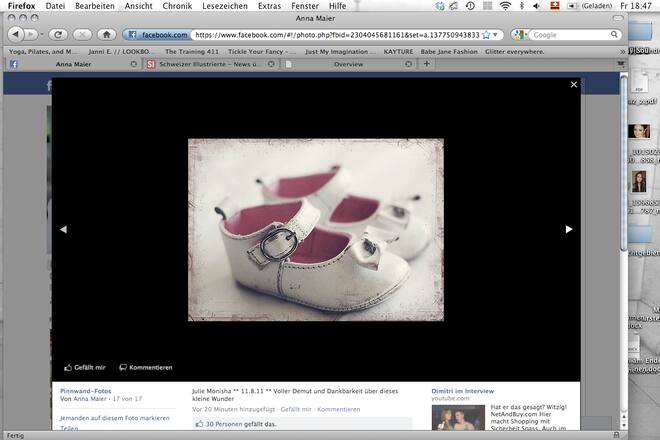Switch to the Overview tab

click(x=348, y=64)
